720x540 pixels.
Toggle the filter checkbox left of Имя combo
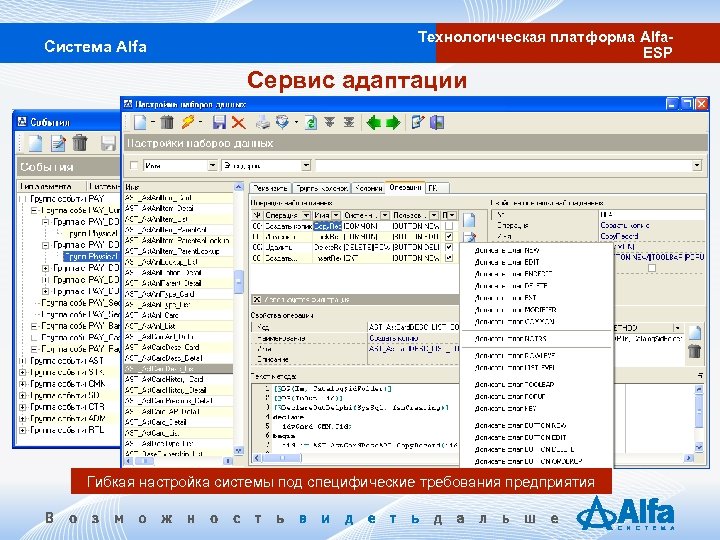tap(134, 165)
